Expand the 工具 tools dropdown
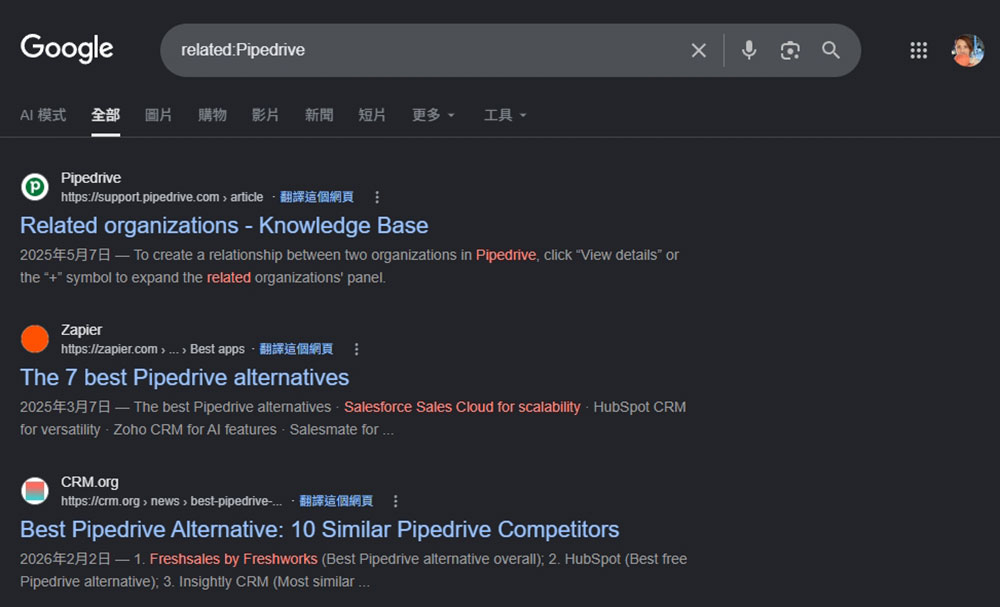1000x607 pixels. tap(505, 115)
